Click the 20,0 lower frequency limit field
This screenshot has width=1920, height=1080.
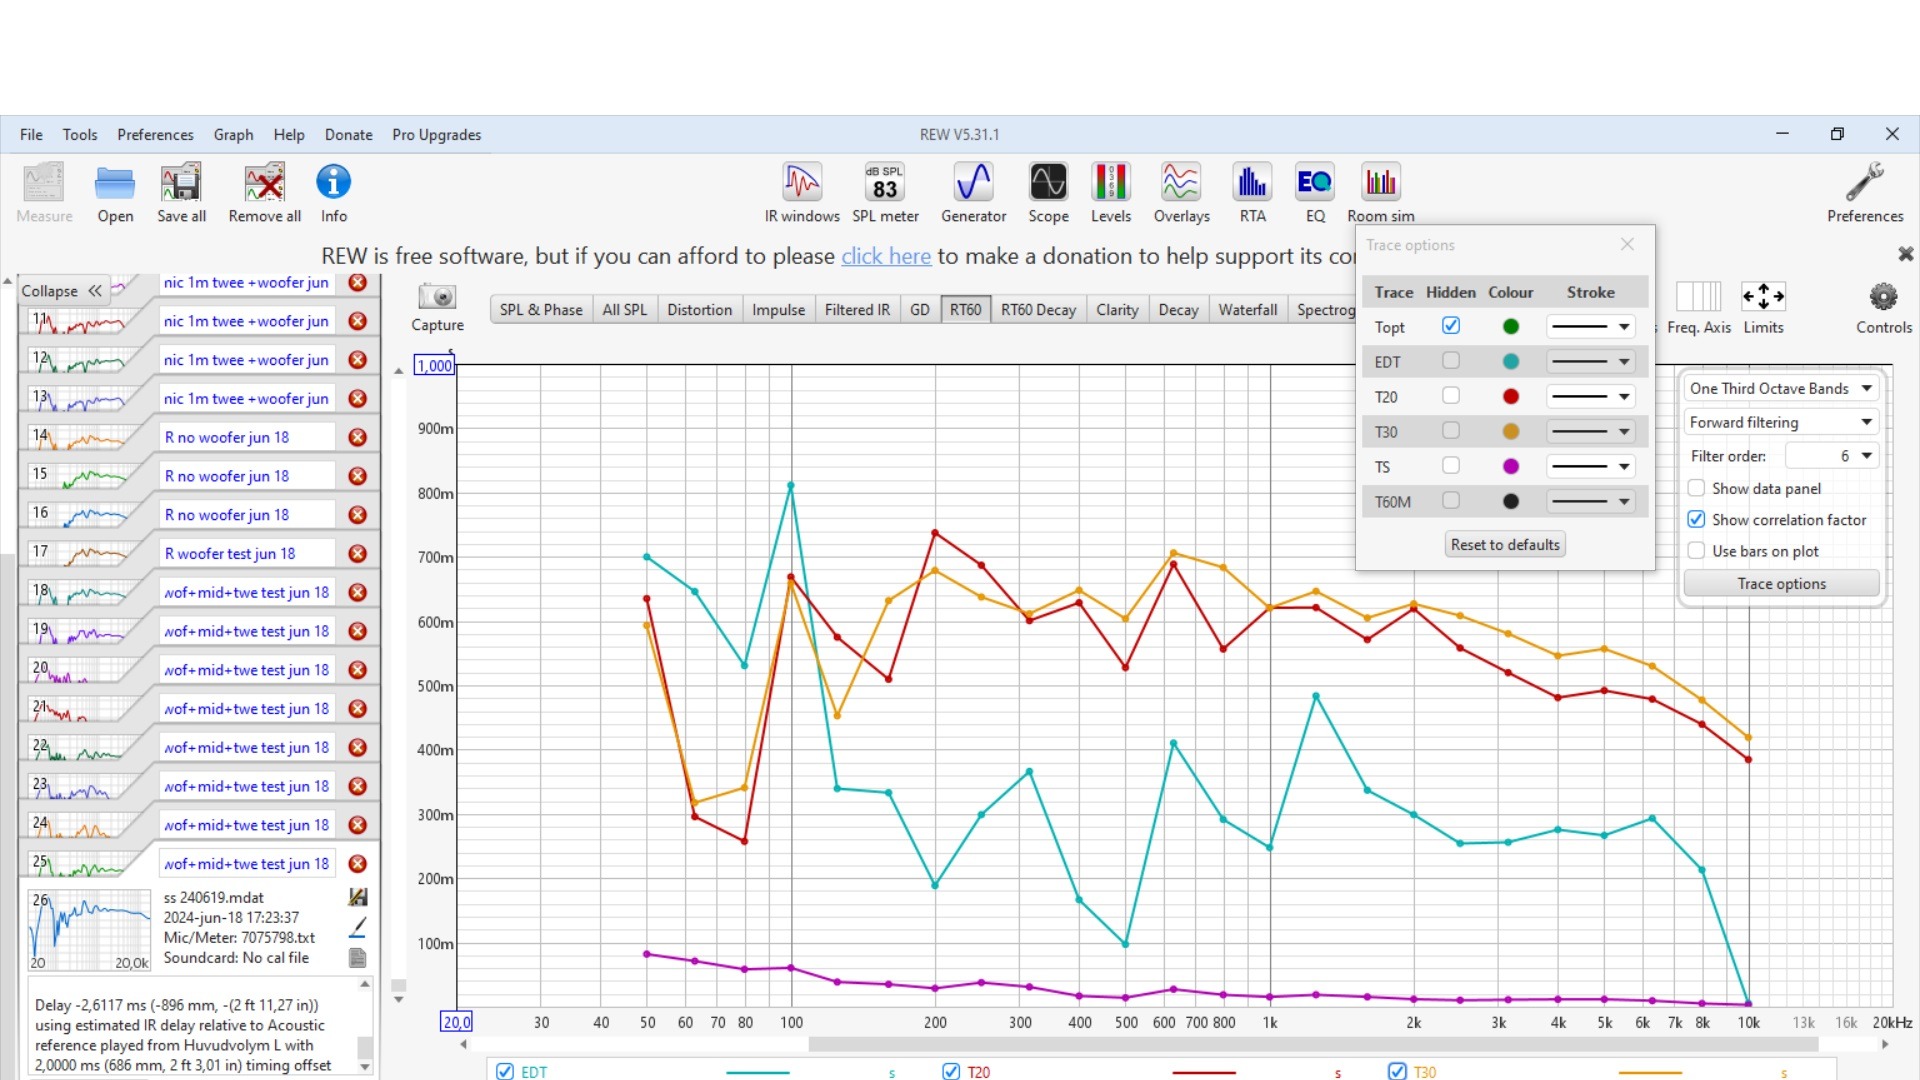click(456, 1022)
